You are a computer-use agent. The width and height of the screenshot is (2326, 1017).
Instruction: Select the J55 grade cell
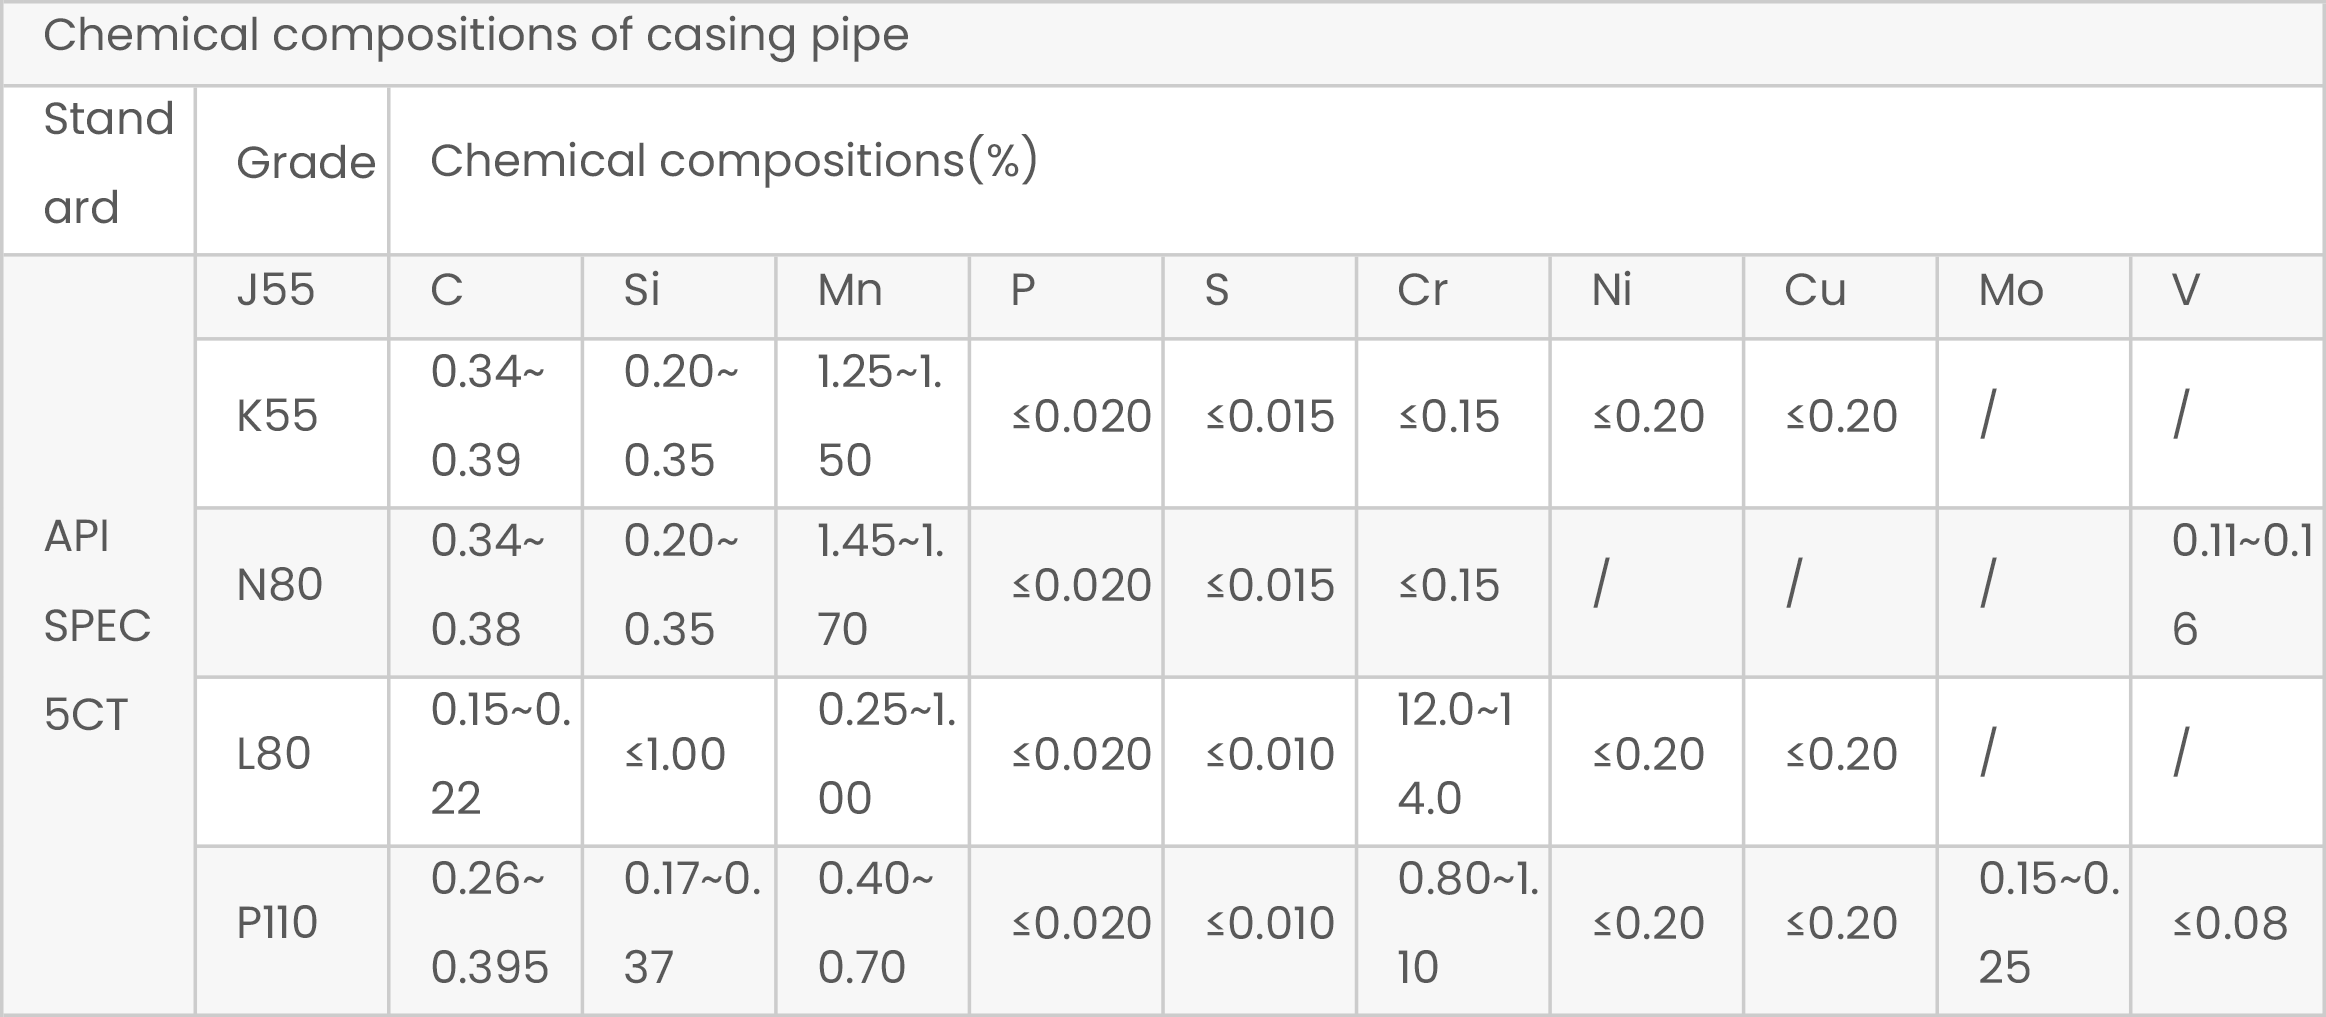coord(276,290)
